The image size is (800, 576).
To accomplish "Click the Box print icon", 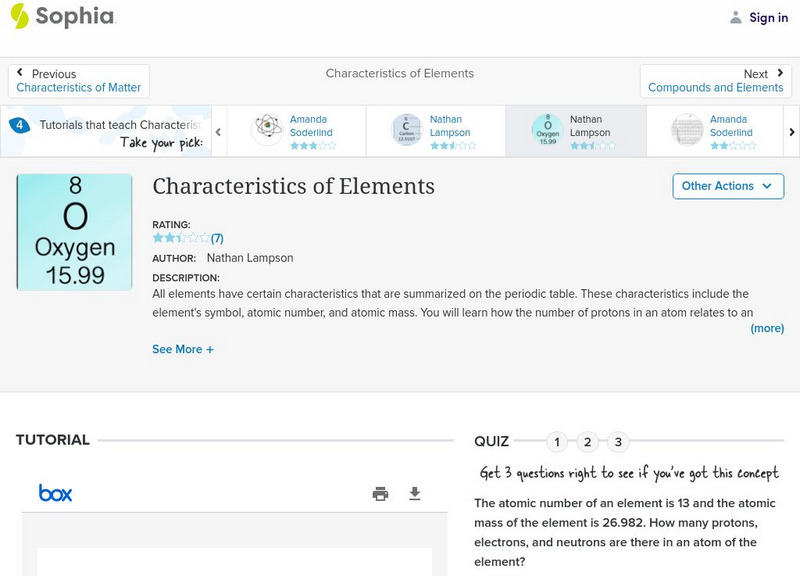I will pos(380,493).
